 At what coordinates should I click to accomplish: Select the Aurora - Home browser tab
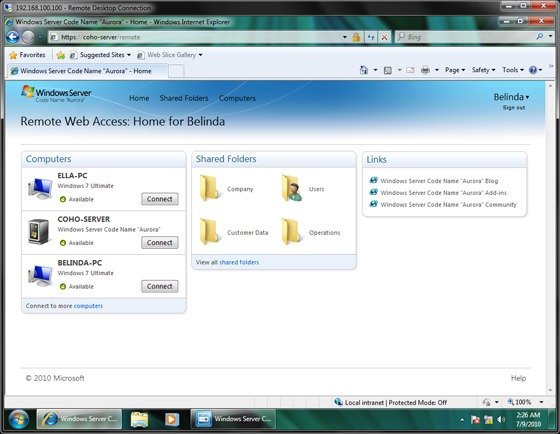(87, 71)
